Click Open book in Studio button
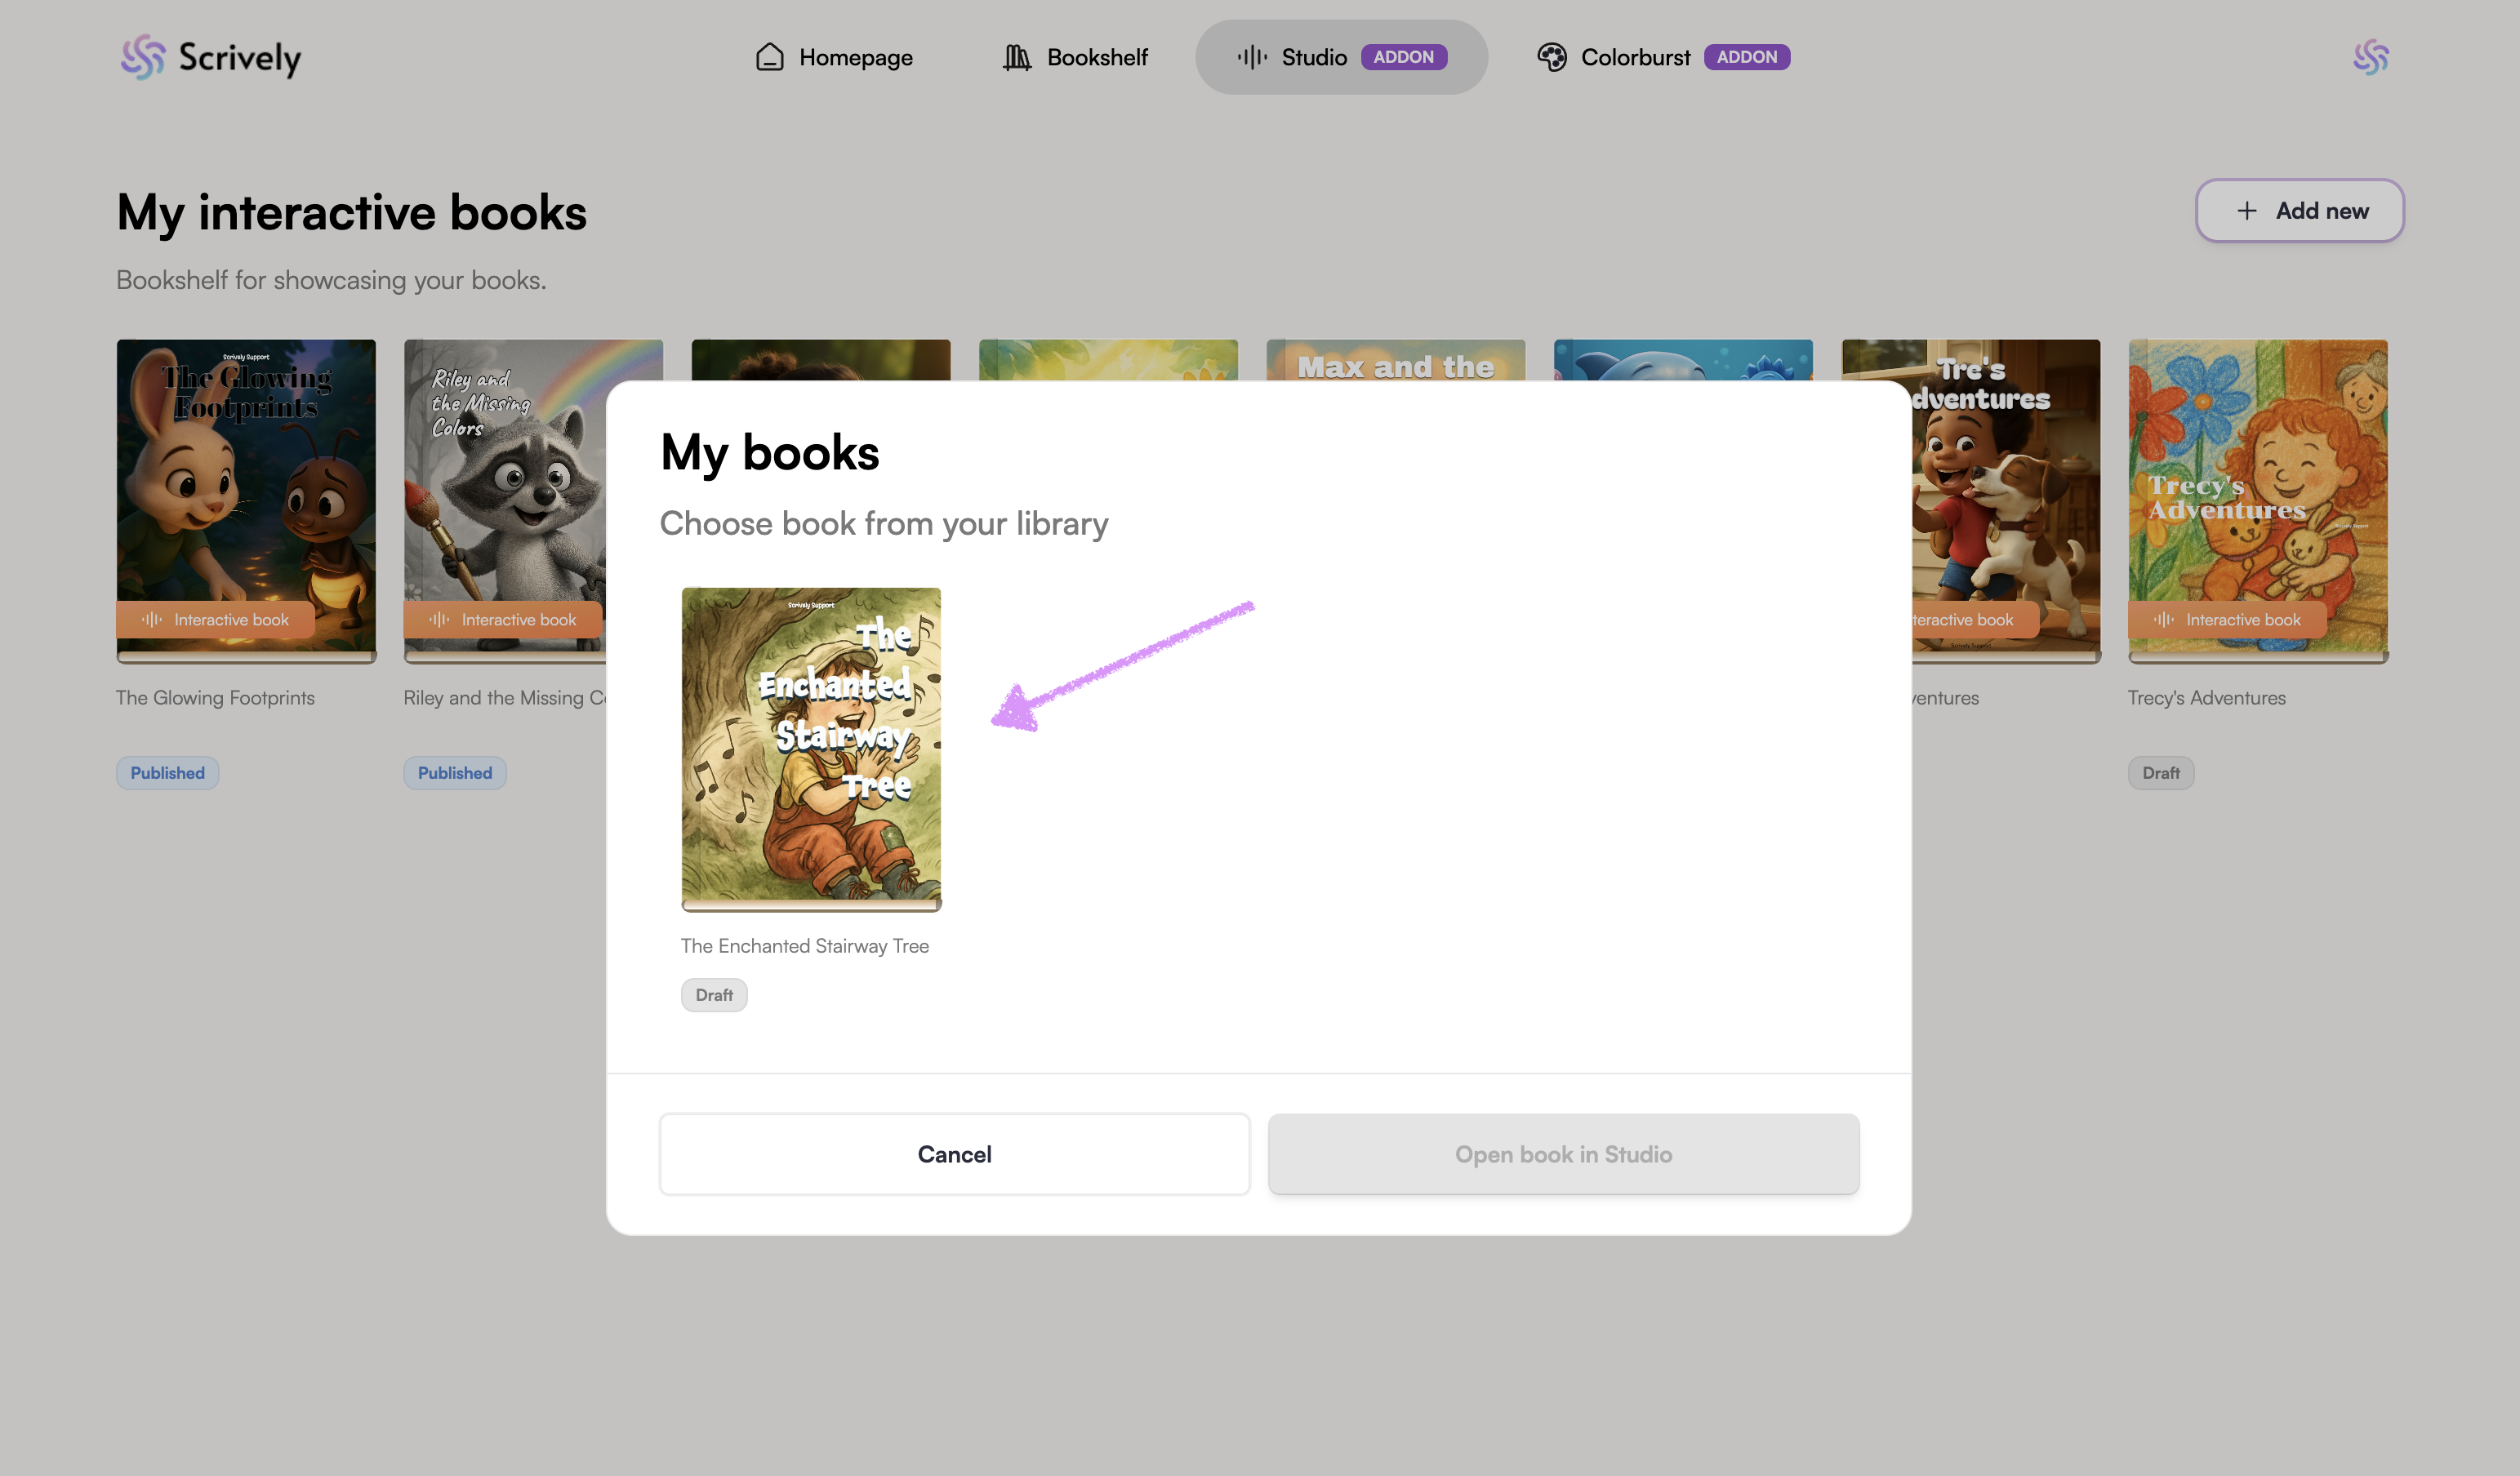The height and width of the screenshot is (1476, 2520). click(x=1563, y=1154)
